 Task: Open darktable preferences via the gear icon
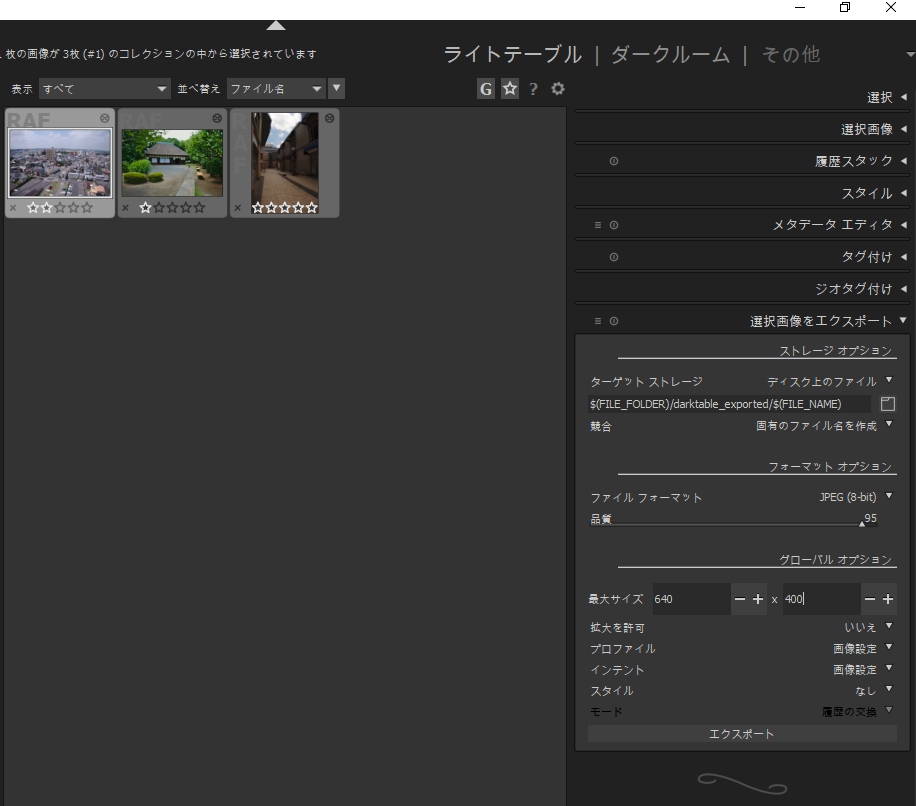point(557,89)
